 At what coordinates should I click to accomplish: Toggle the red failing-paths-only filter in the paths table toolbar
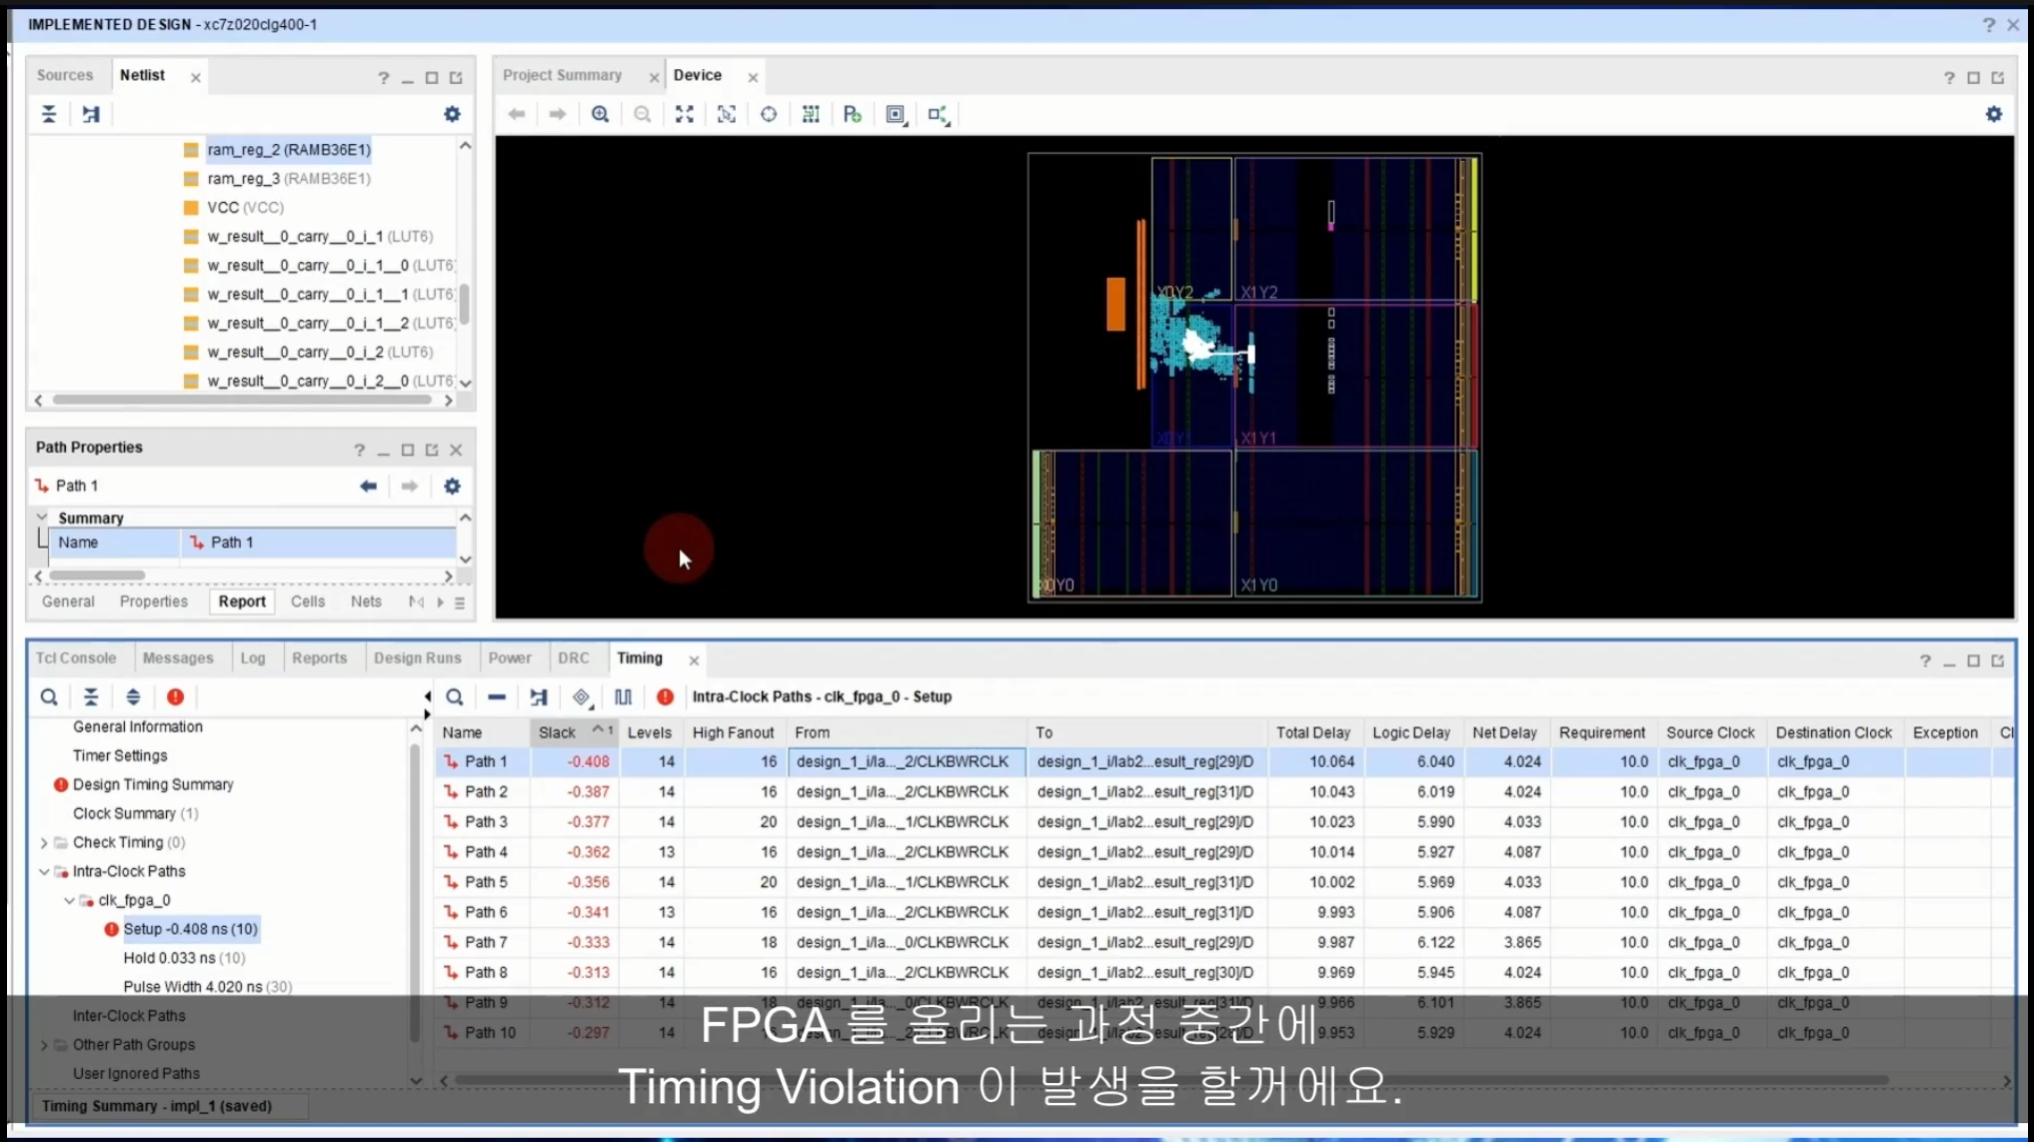pos(665,697)
